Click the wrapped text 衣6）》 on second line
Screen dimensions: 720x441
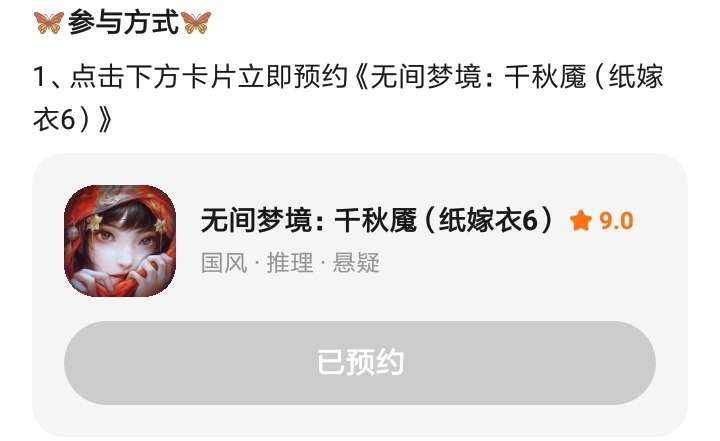click(x=73, y=120)
